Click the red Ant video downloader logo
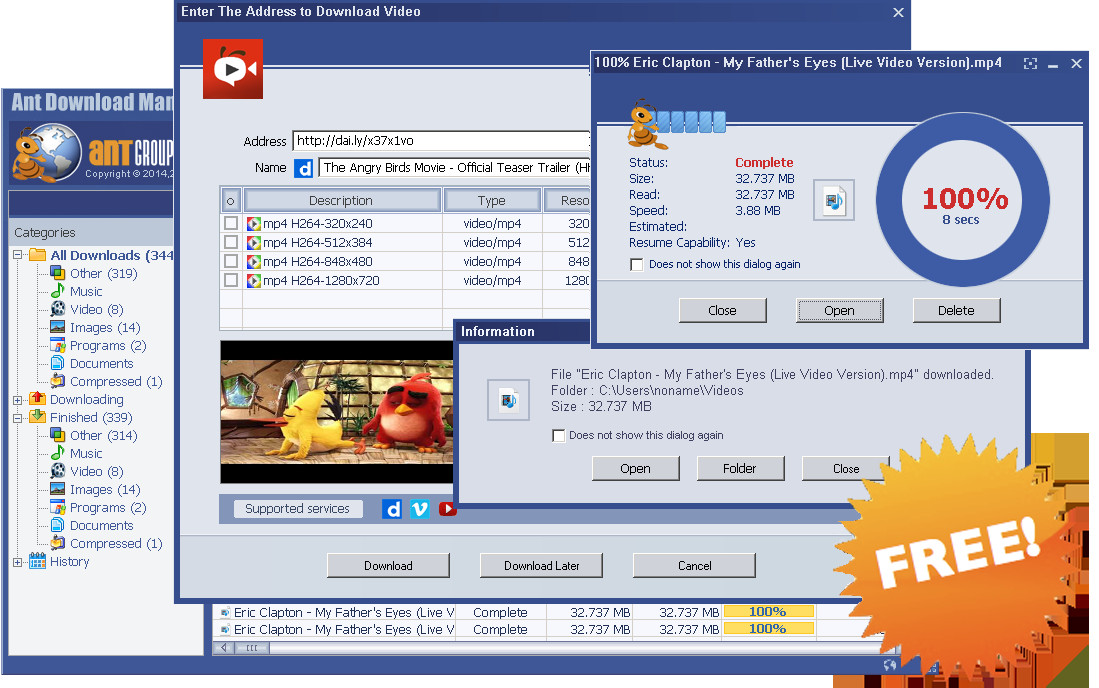The image size is (1099, 688). tap(233, 69)
